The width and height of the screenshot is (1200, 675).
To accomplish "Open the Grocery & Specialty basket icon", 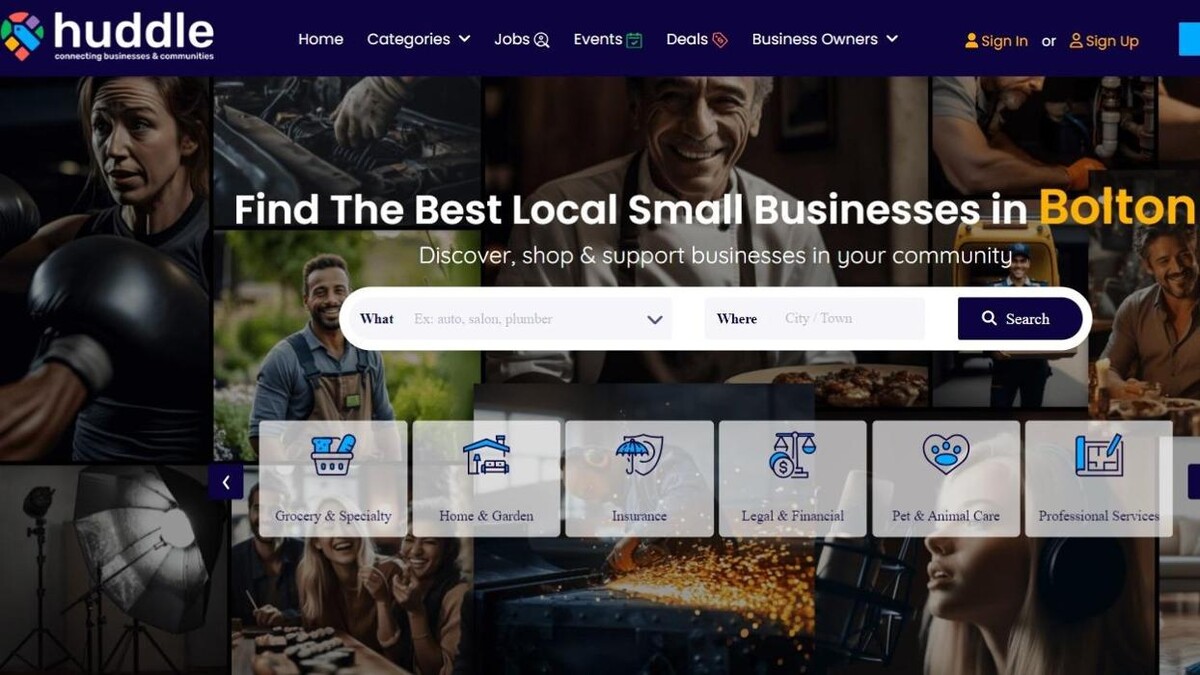I will (333, 456).
